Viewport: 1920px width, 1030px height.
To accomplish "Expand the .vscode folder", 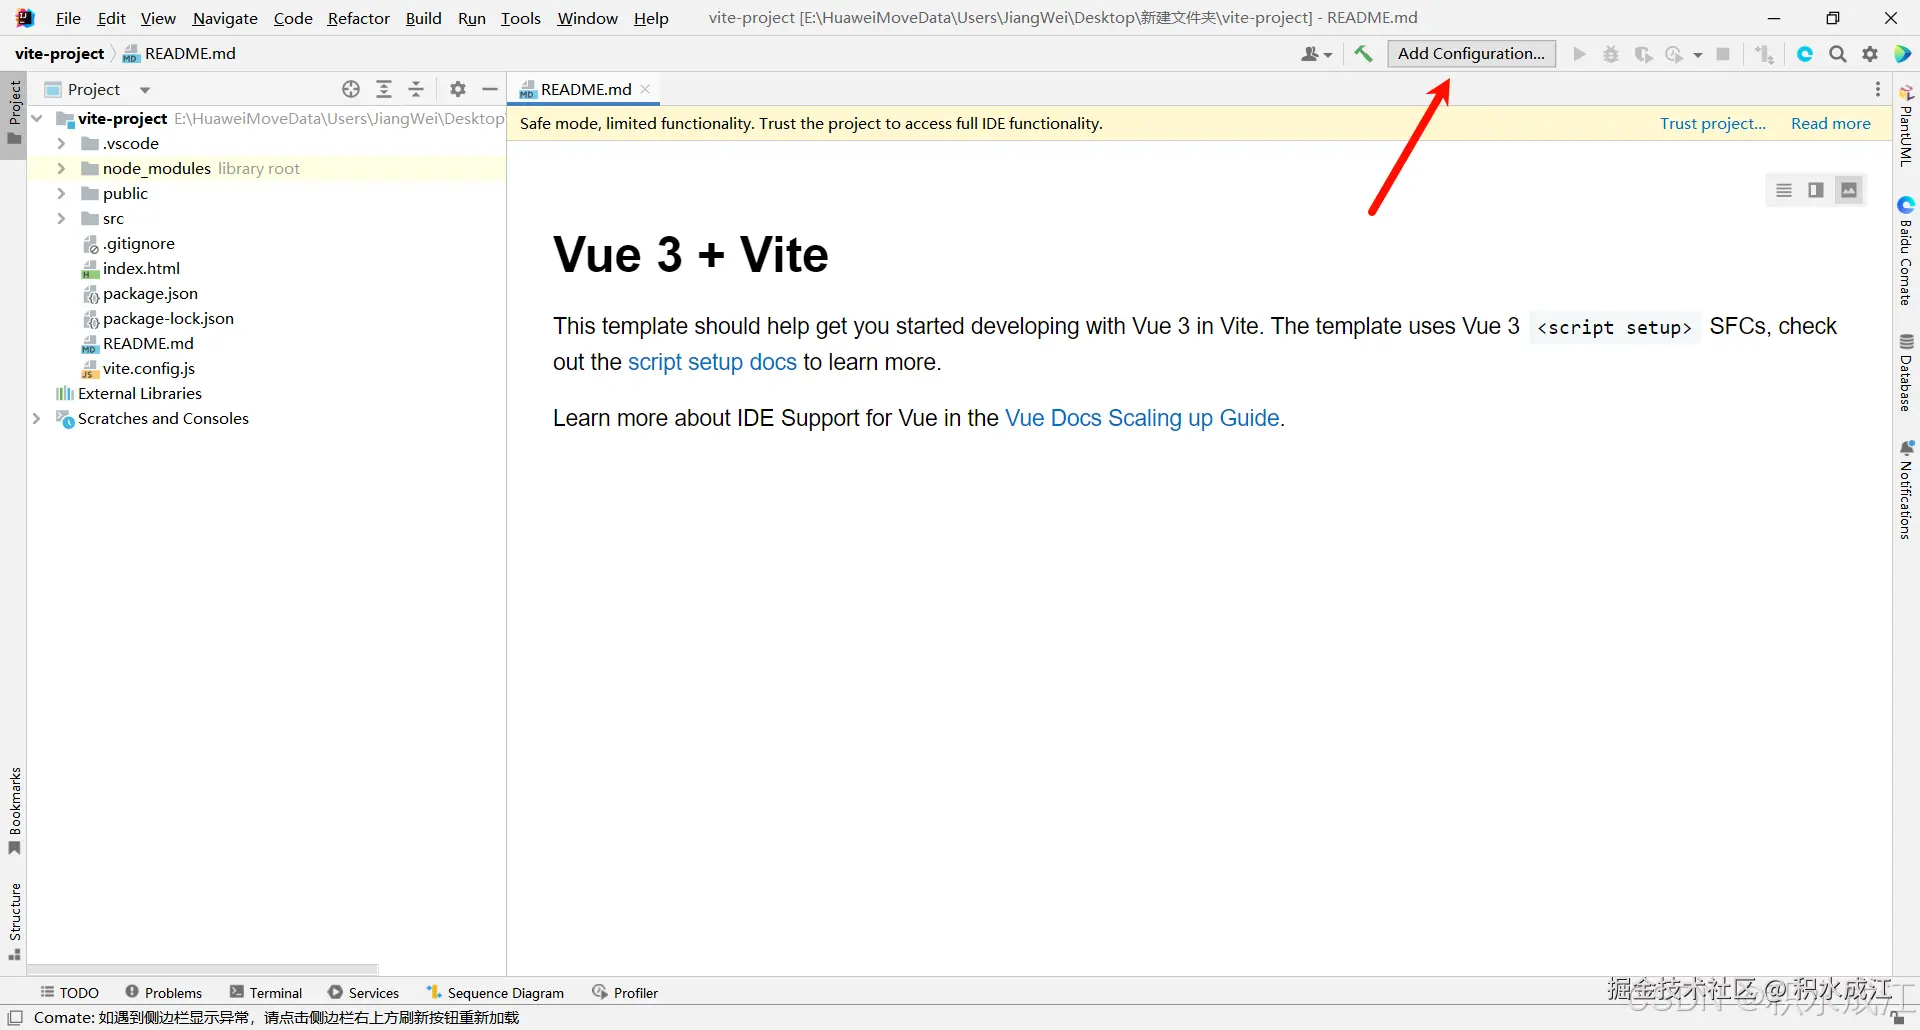I will [61, 143].
